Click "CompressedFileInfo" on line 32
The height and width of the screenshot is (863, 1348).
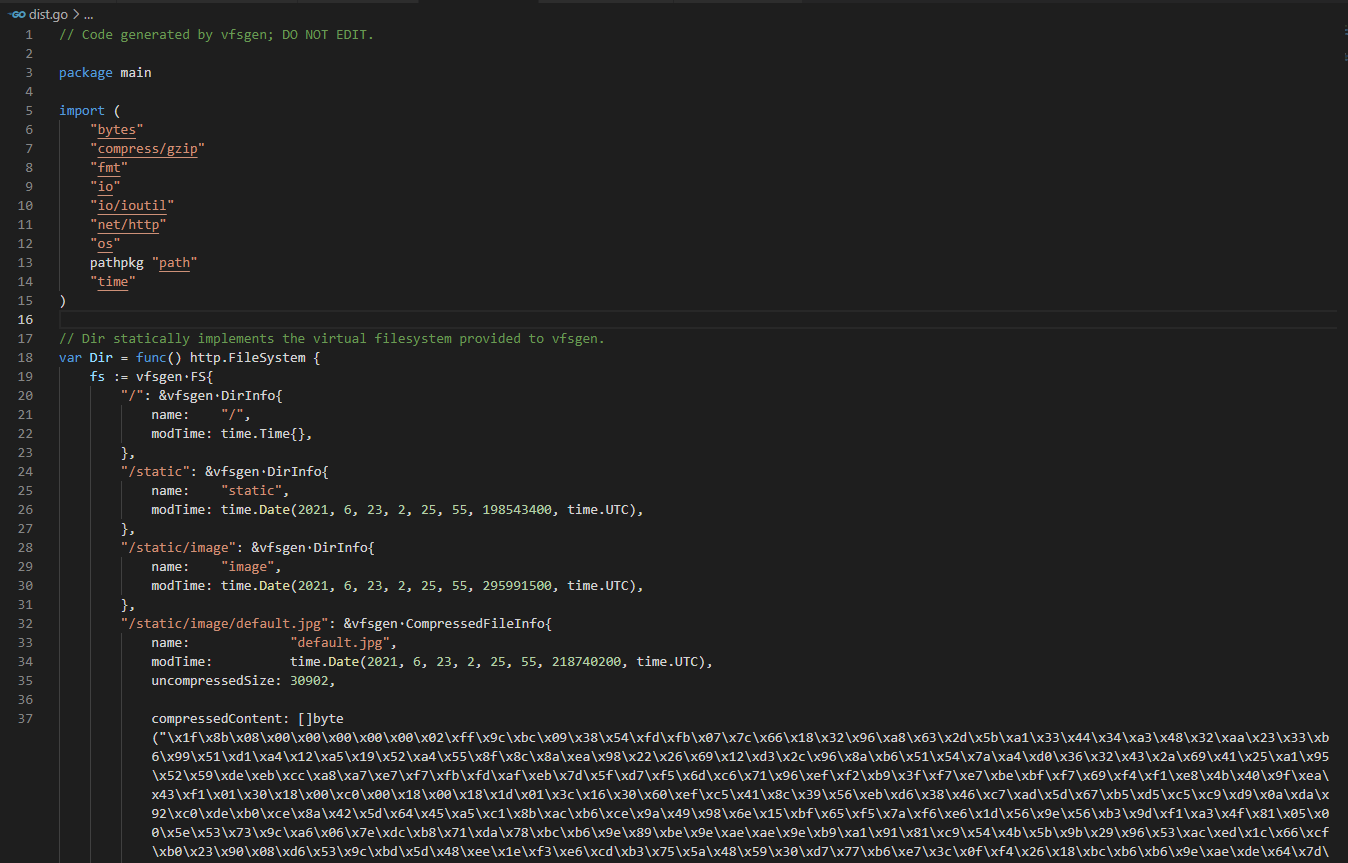click(475, 624)
